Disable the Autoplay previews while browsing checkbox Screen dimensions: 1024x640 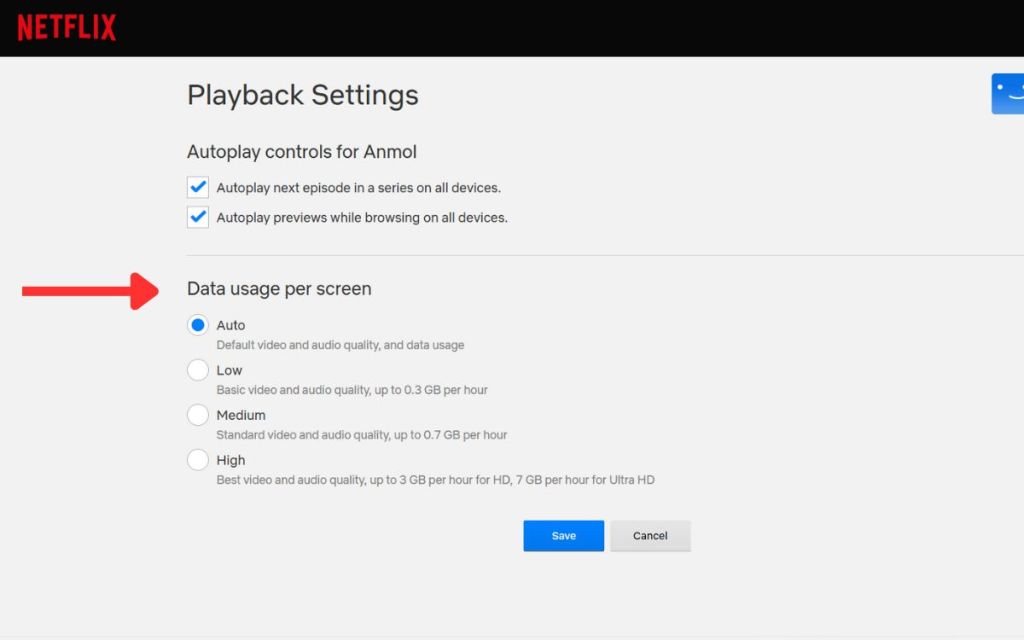198,217
